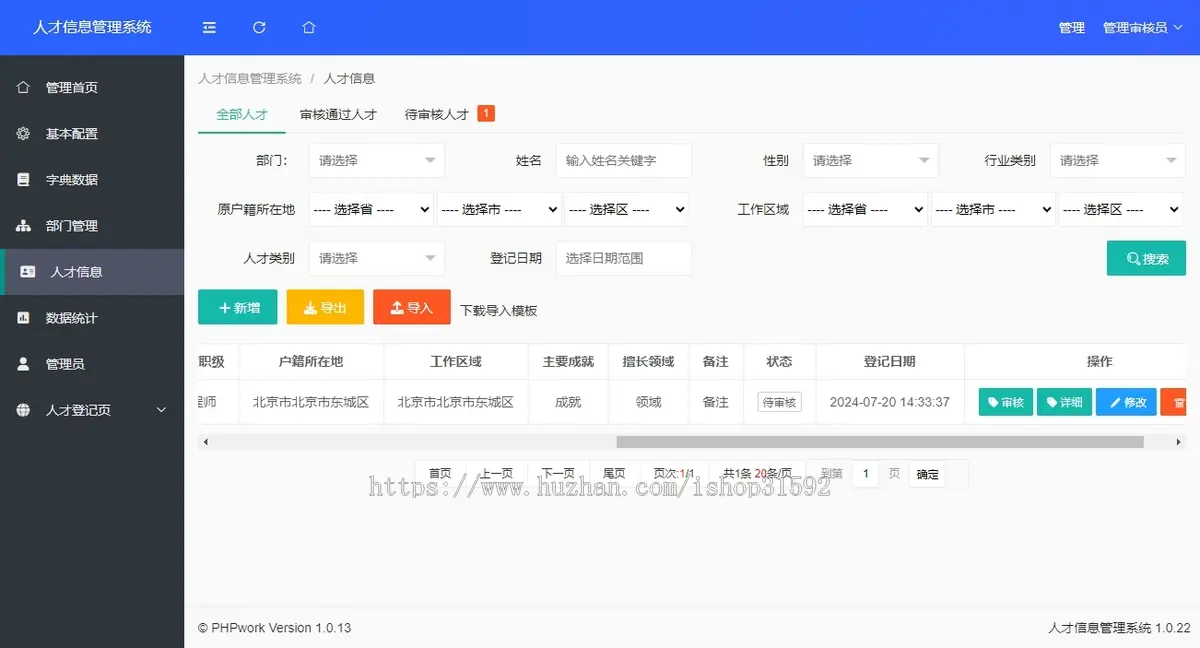The width and height of the screenshot is (1200, 648).
Task: Open 管理首页 house icon in sidebar
Action: (x=23, y=87)
